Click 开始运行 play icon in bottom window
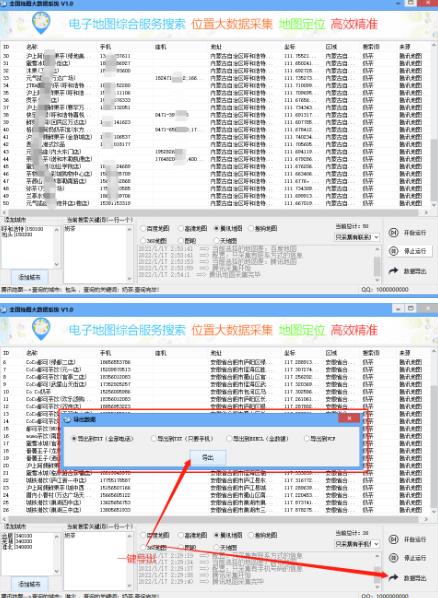Viewport: 438px width, 598px height. (393, 539)
